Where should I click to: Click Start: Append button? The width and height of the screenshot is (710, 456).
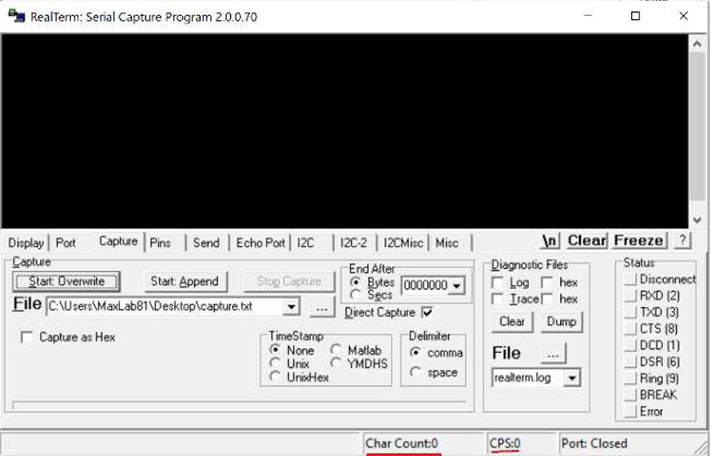coord(185,282)
